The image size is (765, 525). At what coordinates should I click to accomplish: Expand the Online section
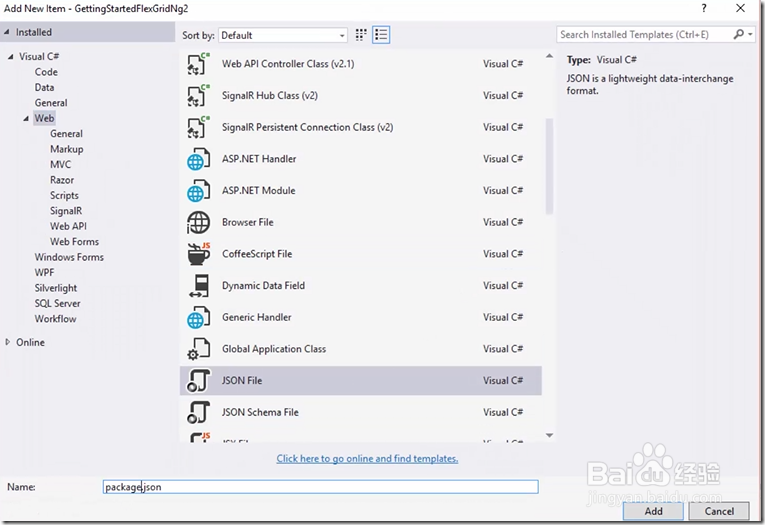[x=7, y=342]
